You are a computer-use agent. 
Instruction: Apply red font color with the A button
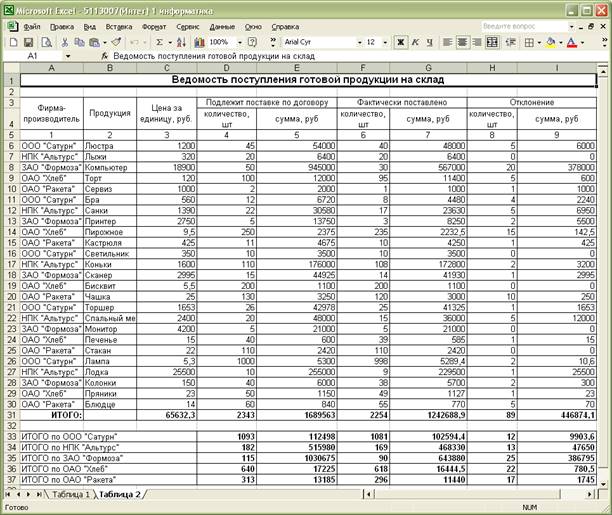pyautogui.click(x=572, y=42)
